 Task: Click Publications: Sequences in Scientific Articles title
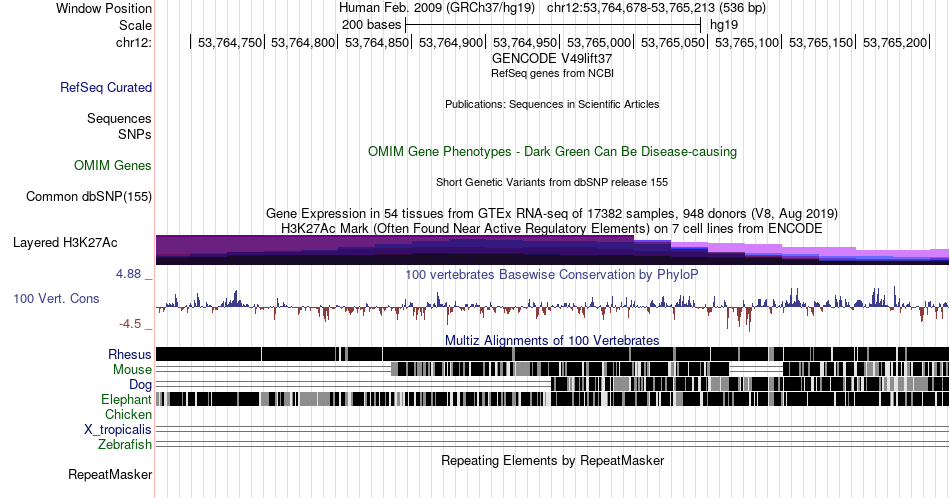tap(552, 104)
